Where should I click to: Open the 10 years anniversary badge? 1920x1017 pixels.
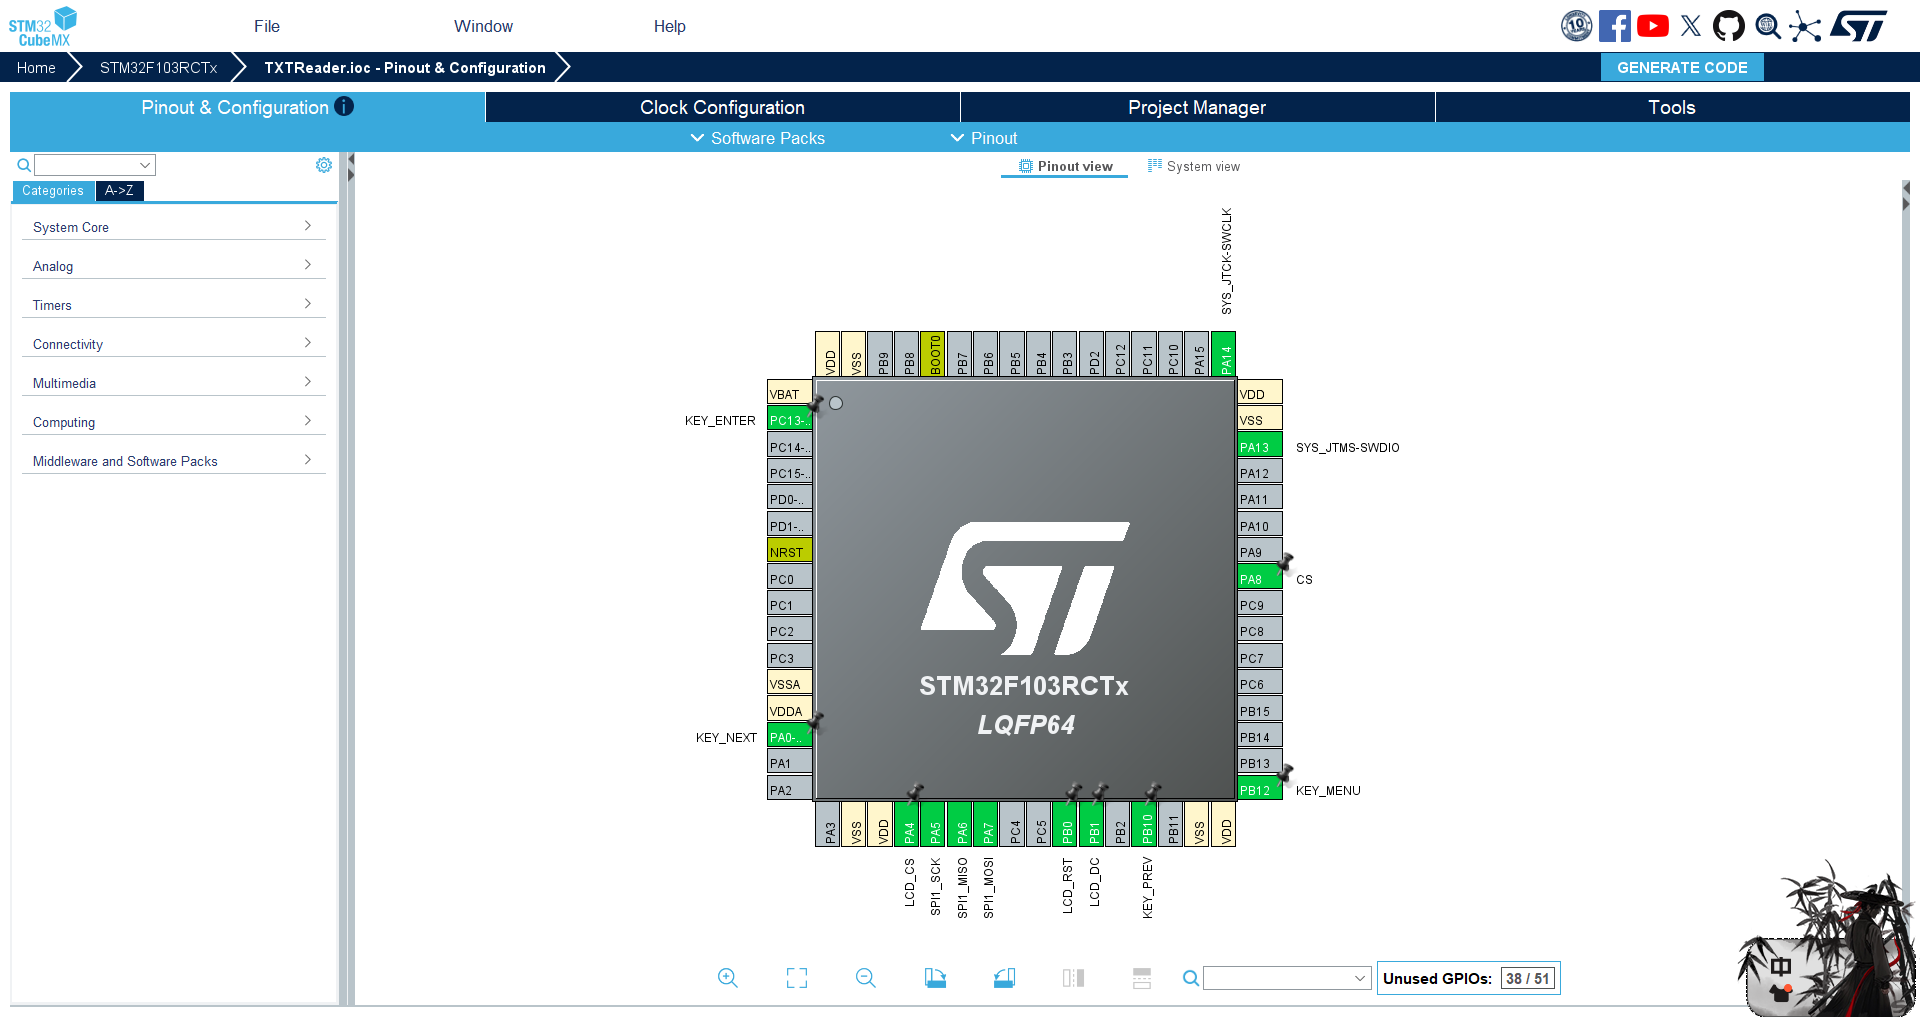[x=1577, y=26]
